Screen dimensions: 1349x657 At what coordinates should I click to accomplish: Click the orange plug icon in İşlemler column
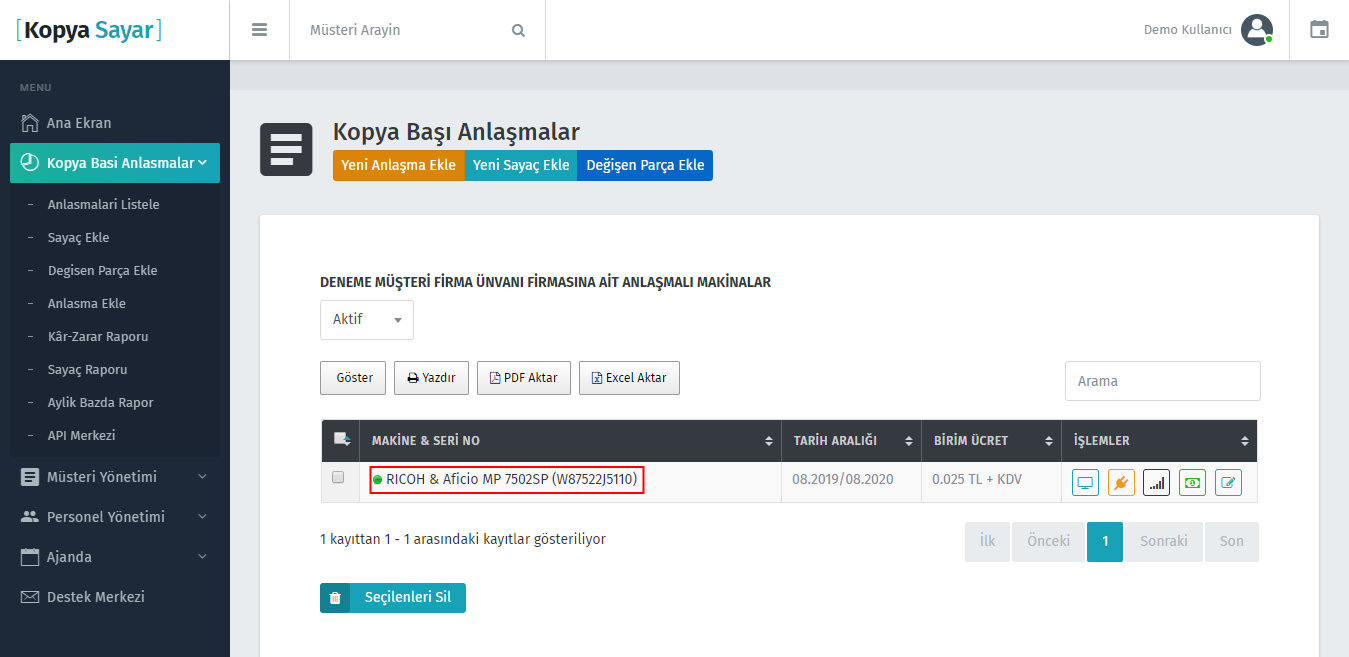1121,482
